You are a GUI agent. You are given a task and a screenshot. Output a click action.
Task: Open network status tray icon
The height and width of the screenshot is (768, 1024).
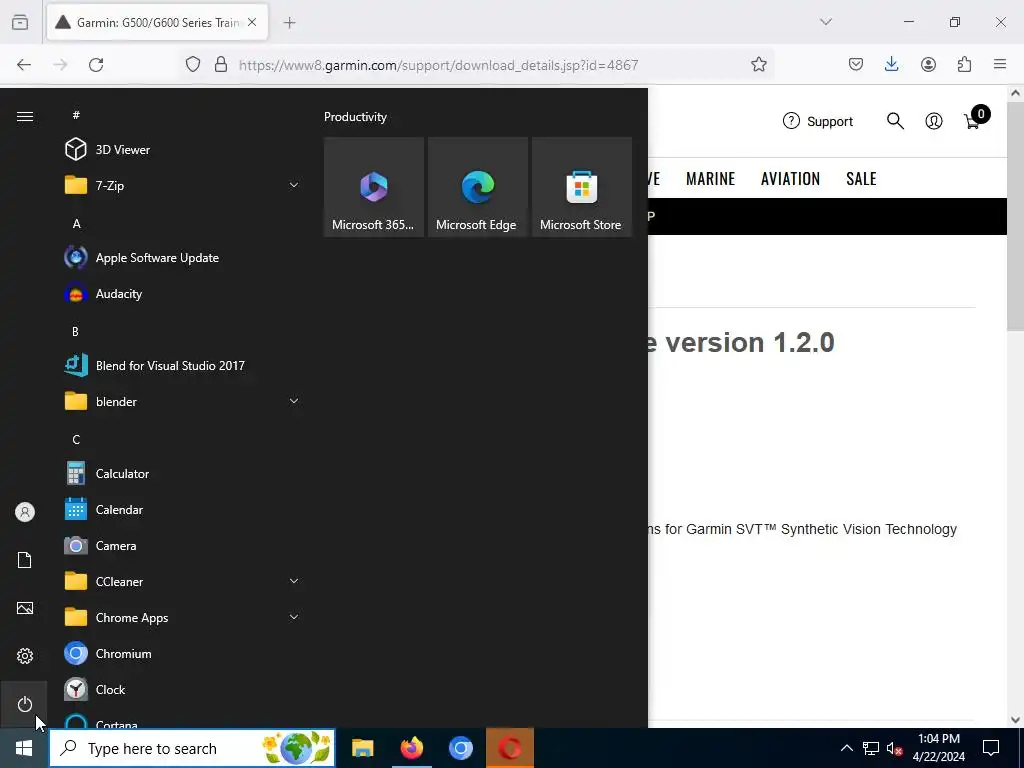[871, 748]
